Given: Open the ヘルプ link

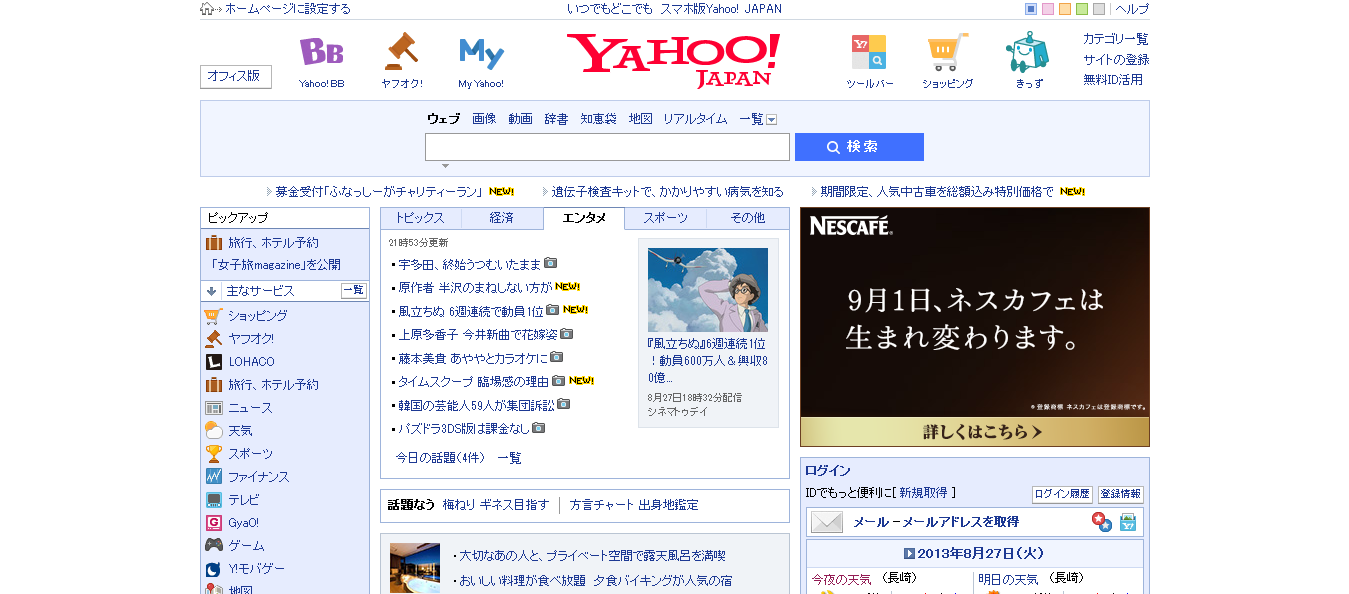Looking at the screenshot, I should click(1132, 9).
